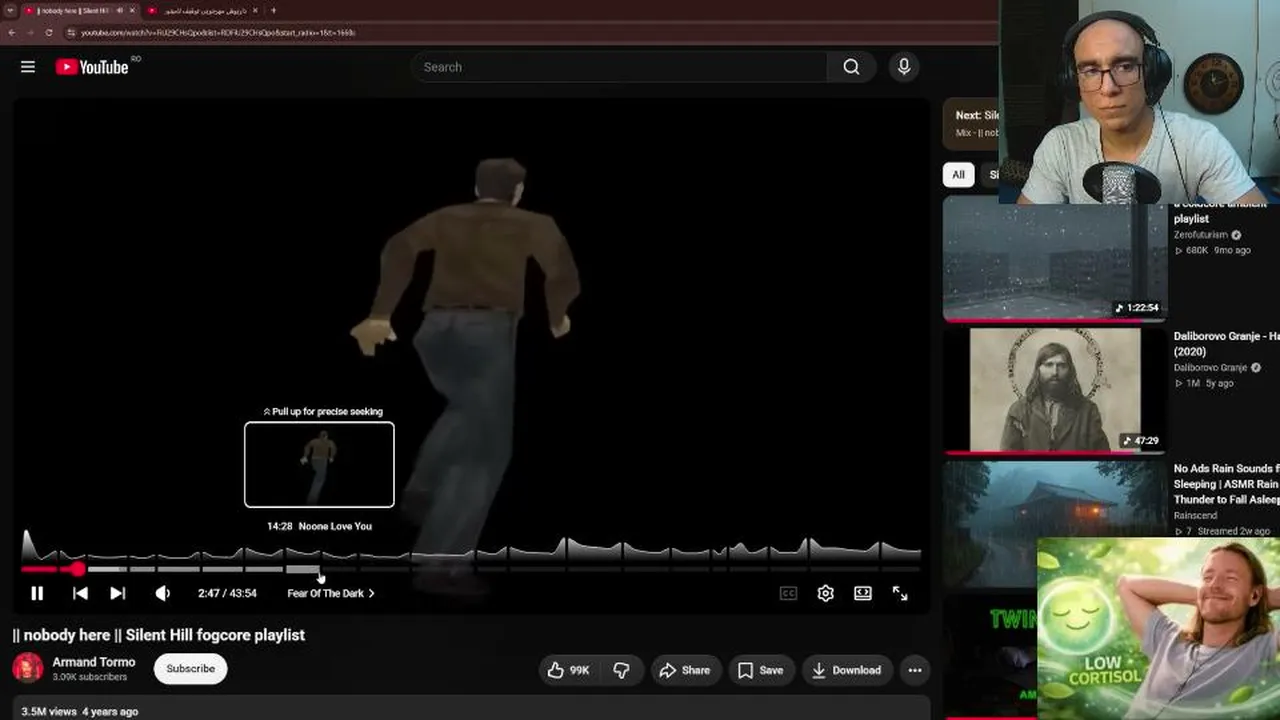Viewport: 1280px width, 720px height.
Task: Save the video to a playlist
Action: (761, 670)
